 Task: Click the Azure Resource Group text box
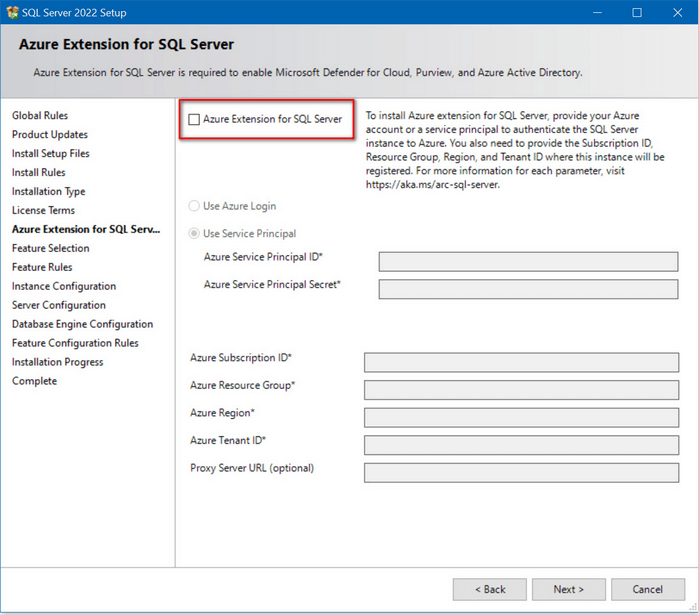(520, 390)
